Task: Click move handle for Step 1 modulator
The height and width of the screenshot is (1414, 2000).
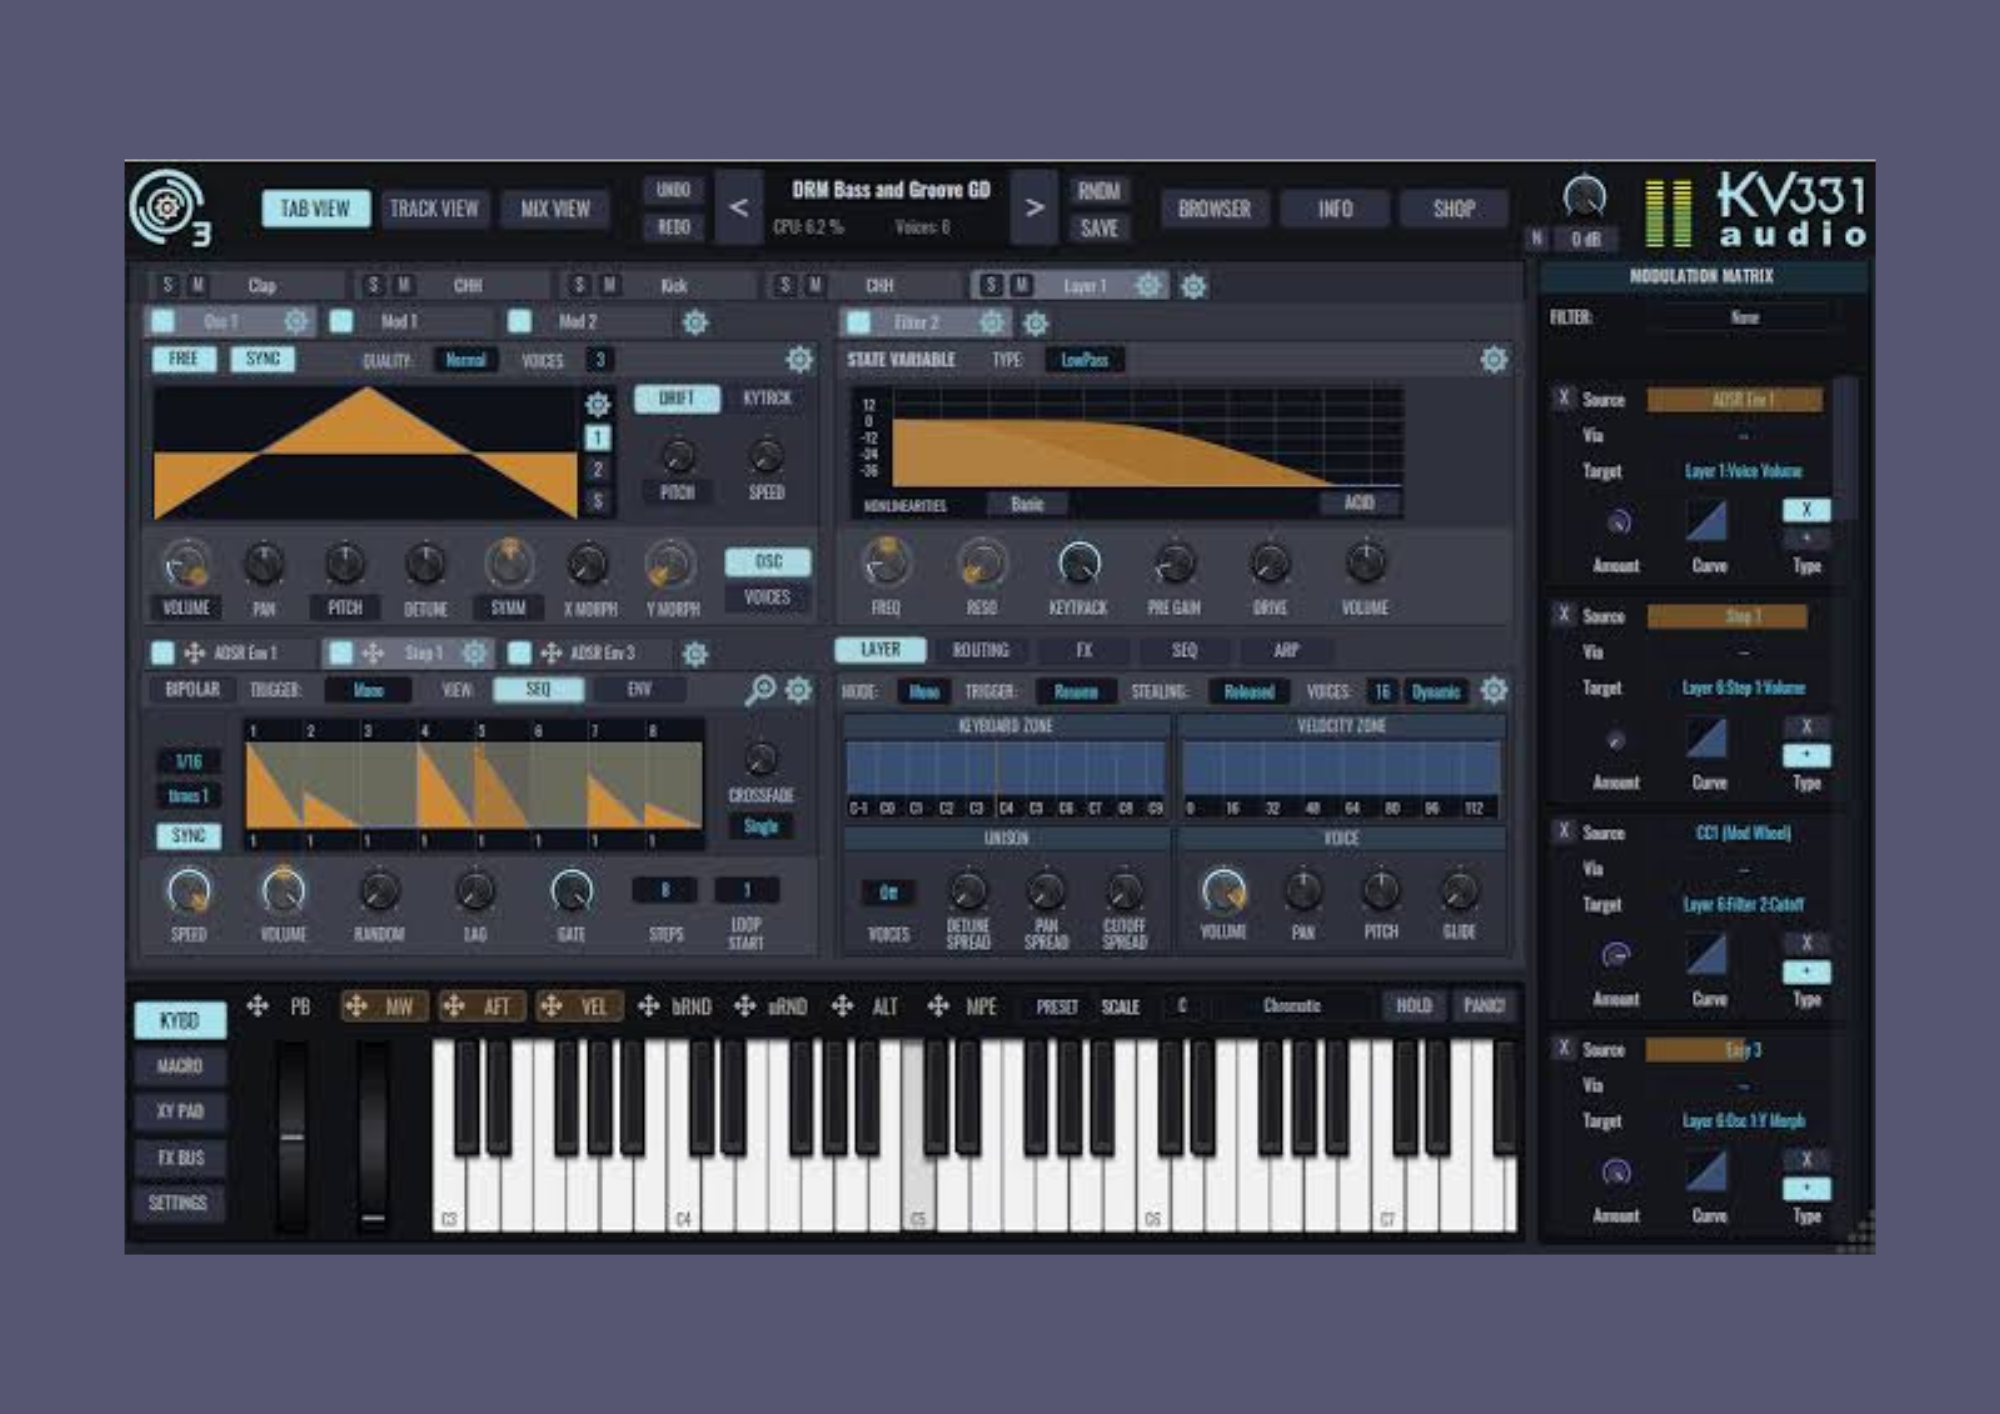Action: point(373,653)
